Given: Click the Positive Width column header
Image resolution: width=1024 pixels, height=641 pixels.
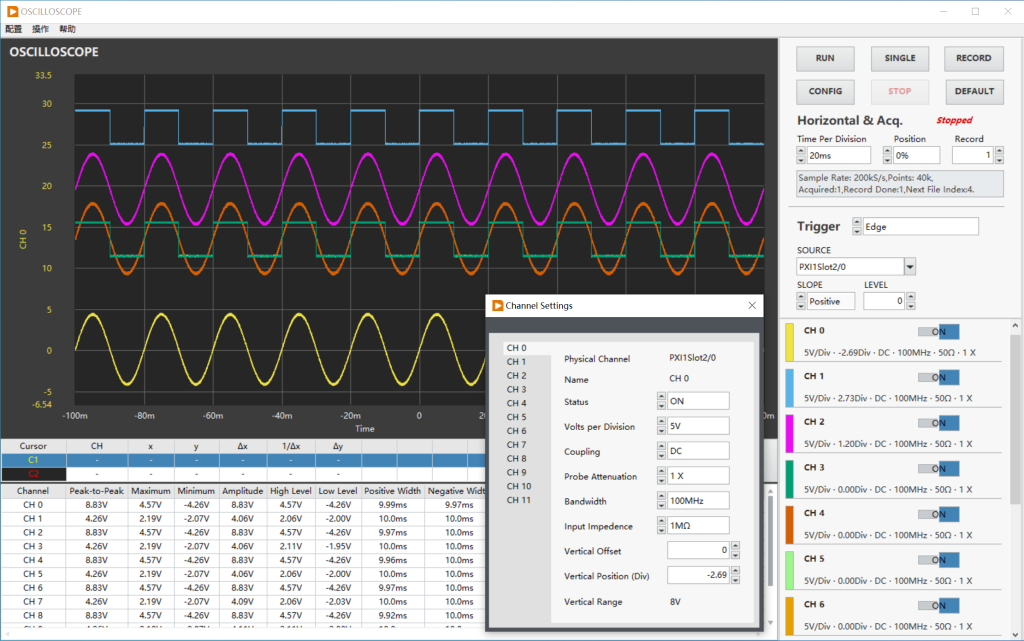Looking at the screenshot, I should [392, 491].
